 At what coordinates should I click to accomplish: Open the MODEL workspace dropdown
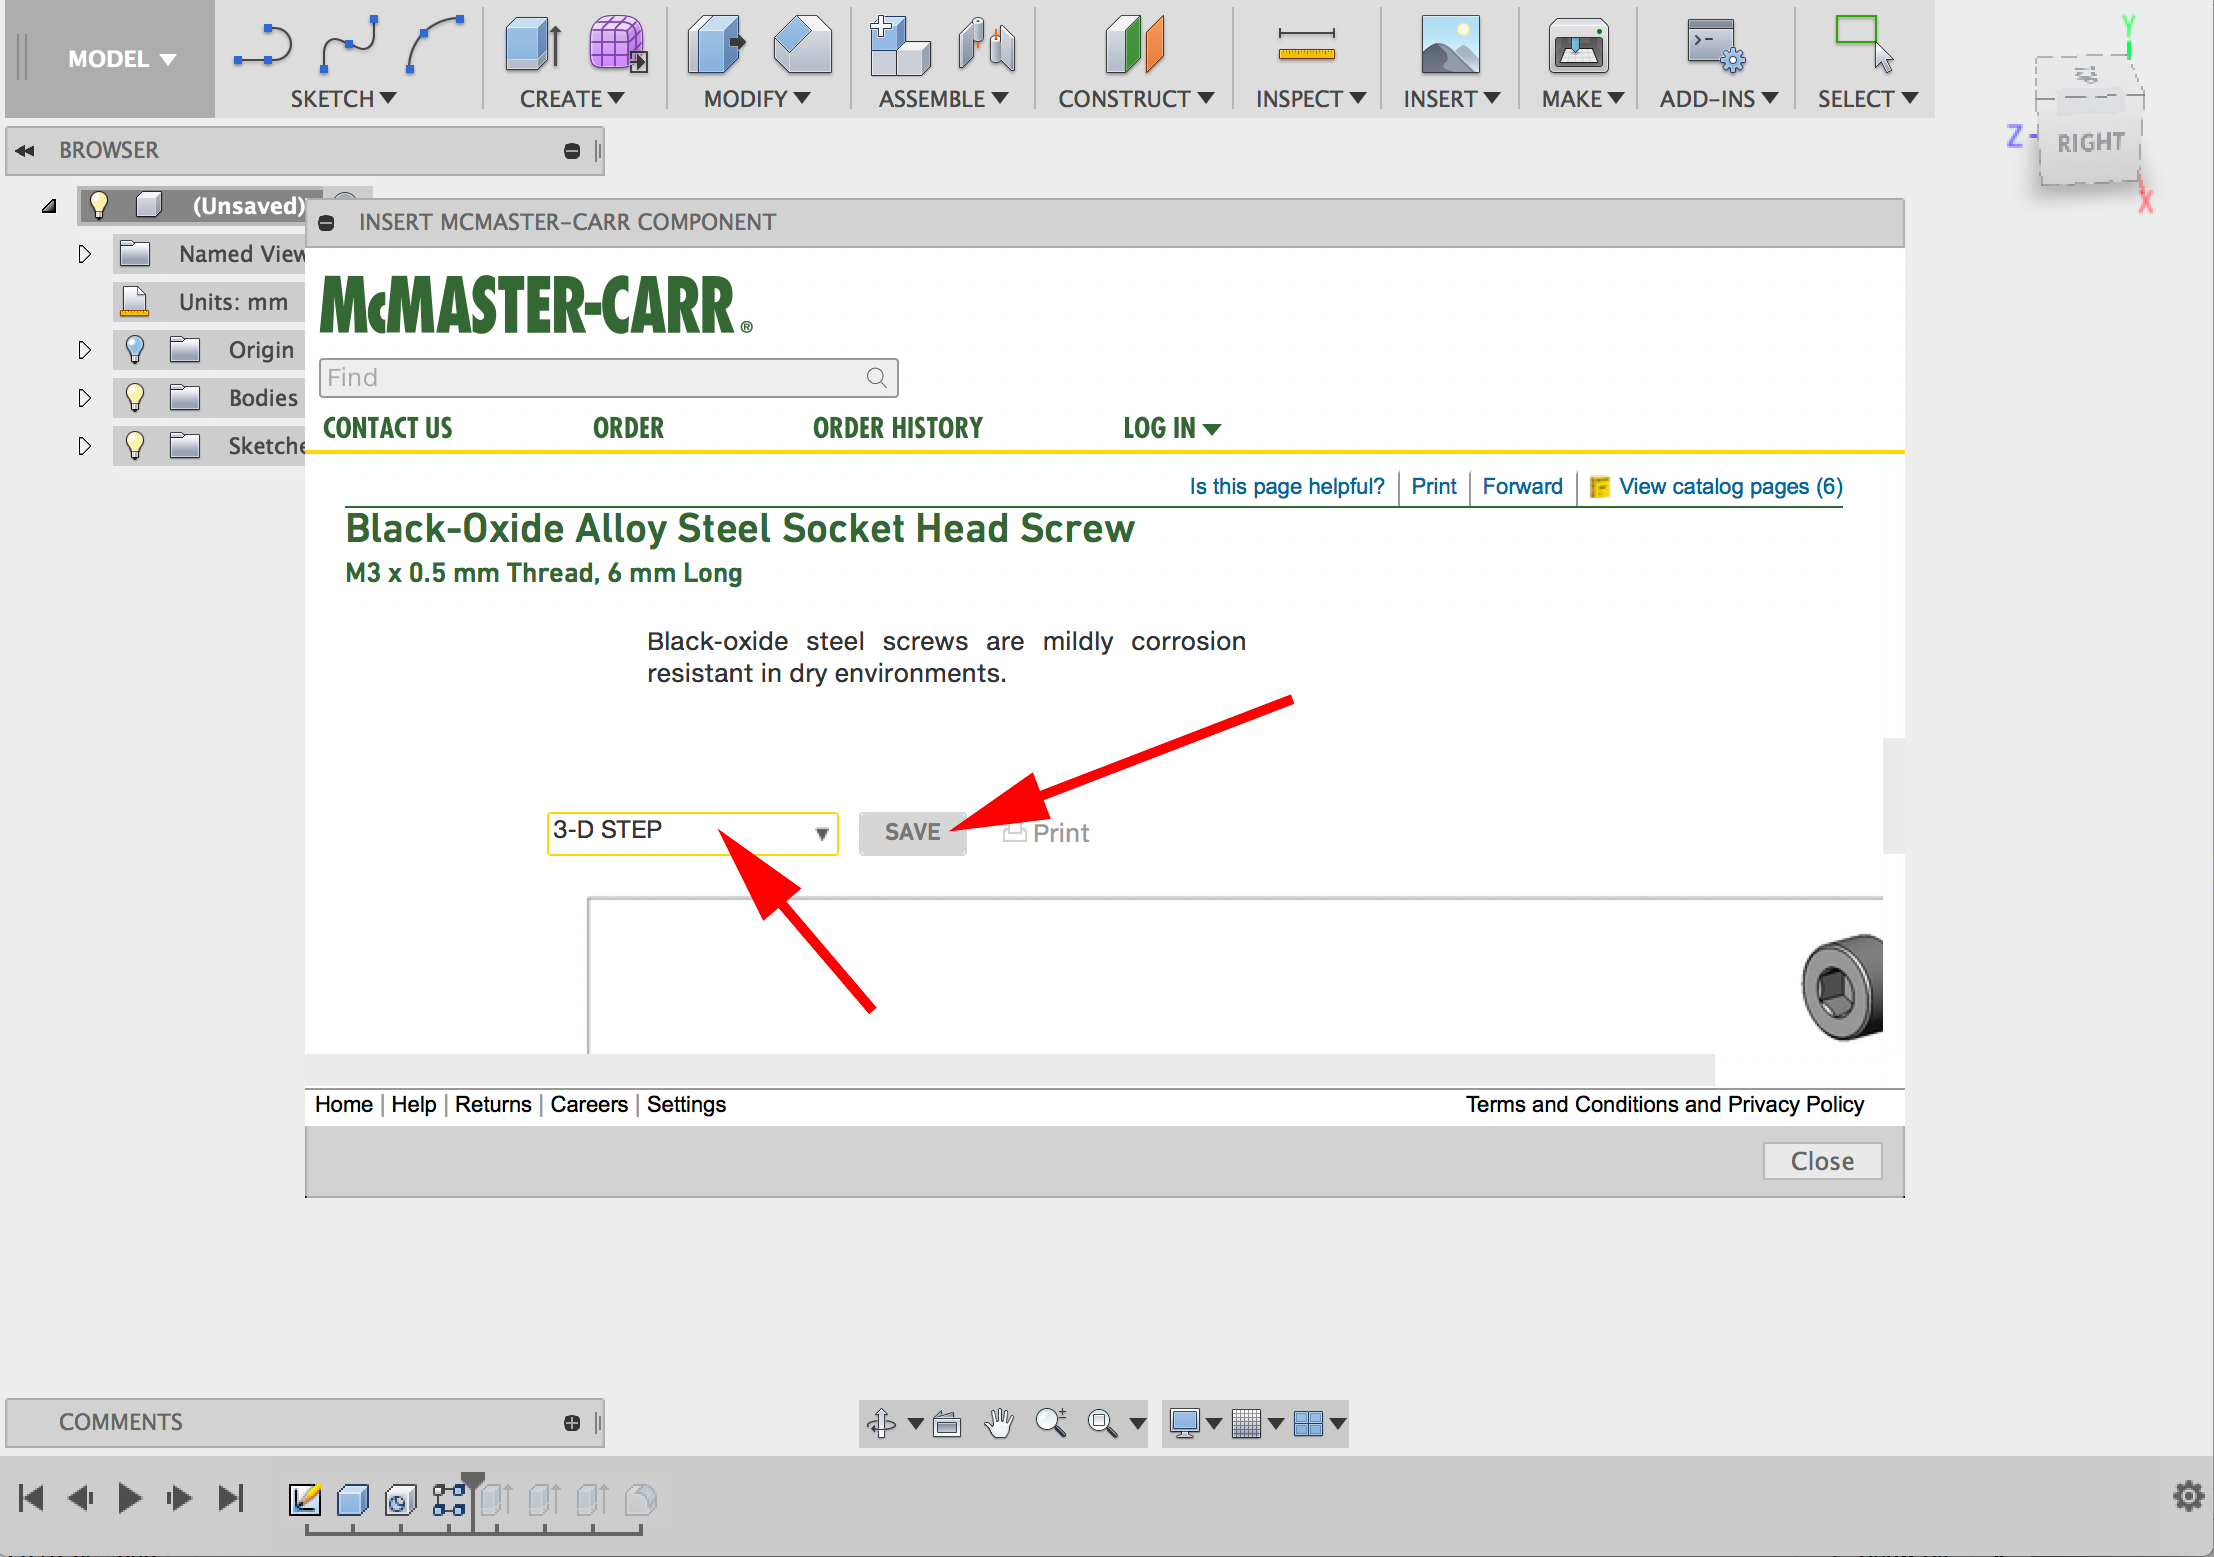pos(121,59)
